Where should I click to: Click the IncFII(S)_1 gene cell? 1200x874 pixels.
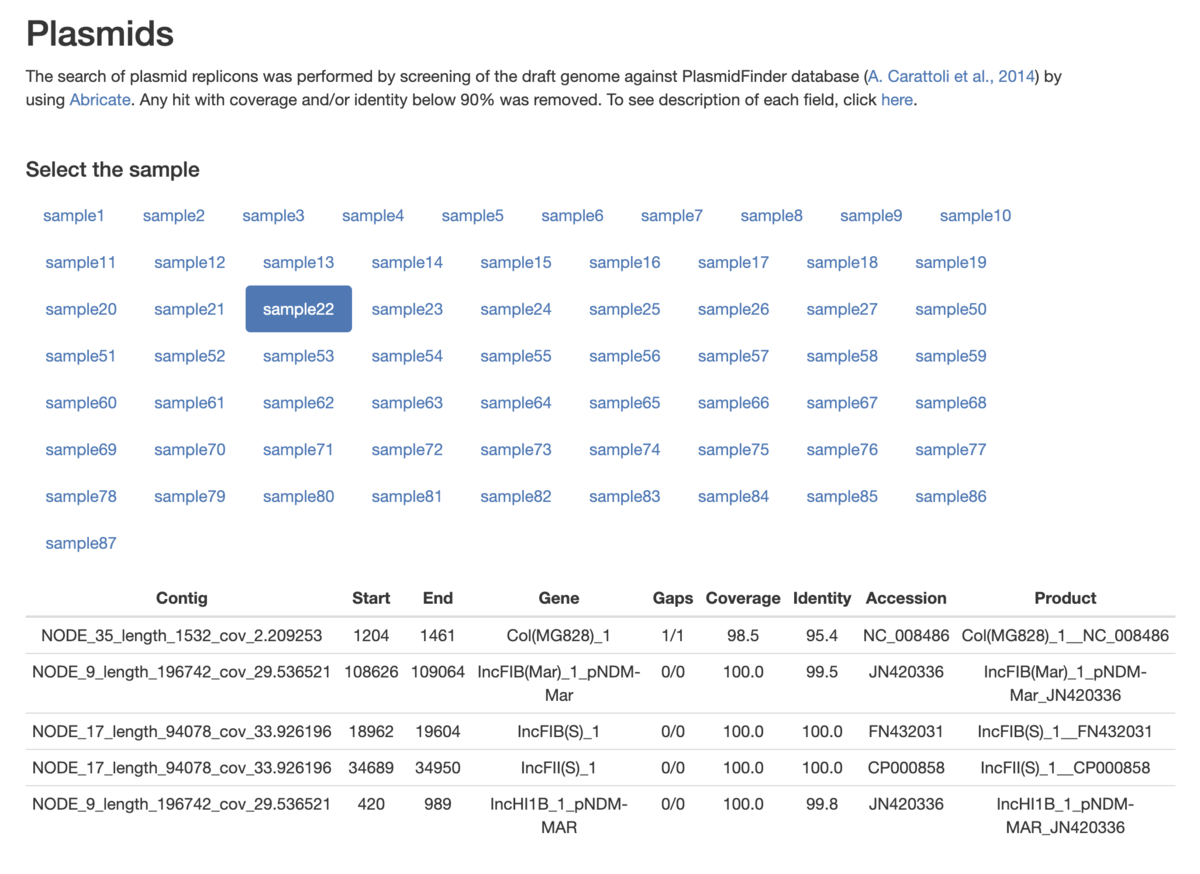(559, 768)
